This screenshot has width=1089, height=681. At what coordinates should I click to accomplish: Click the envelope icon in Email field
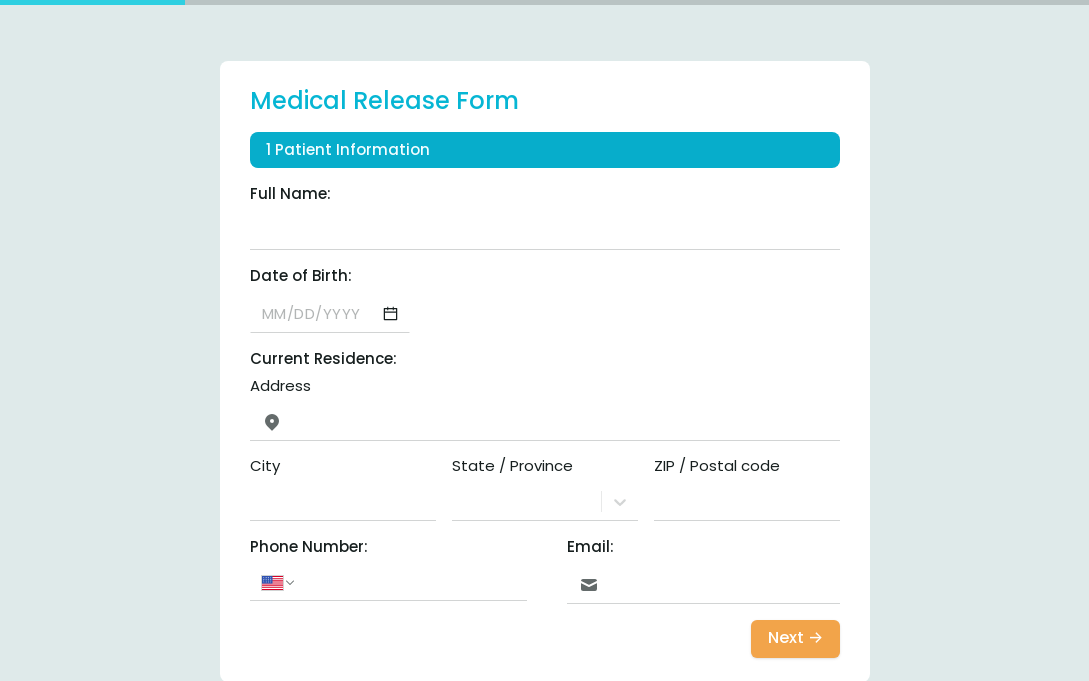tap(589, 585)
